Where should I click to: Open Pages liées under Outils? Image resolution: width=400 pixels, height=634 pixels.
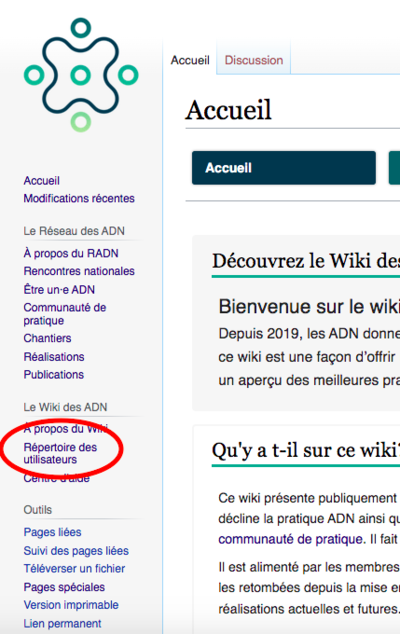52,532
